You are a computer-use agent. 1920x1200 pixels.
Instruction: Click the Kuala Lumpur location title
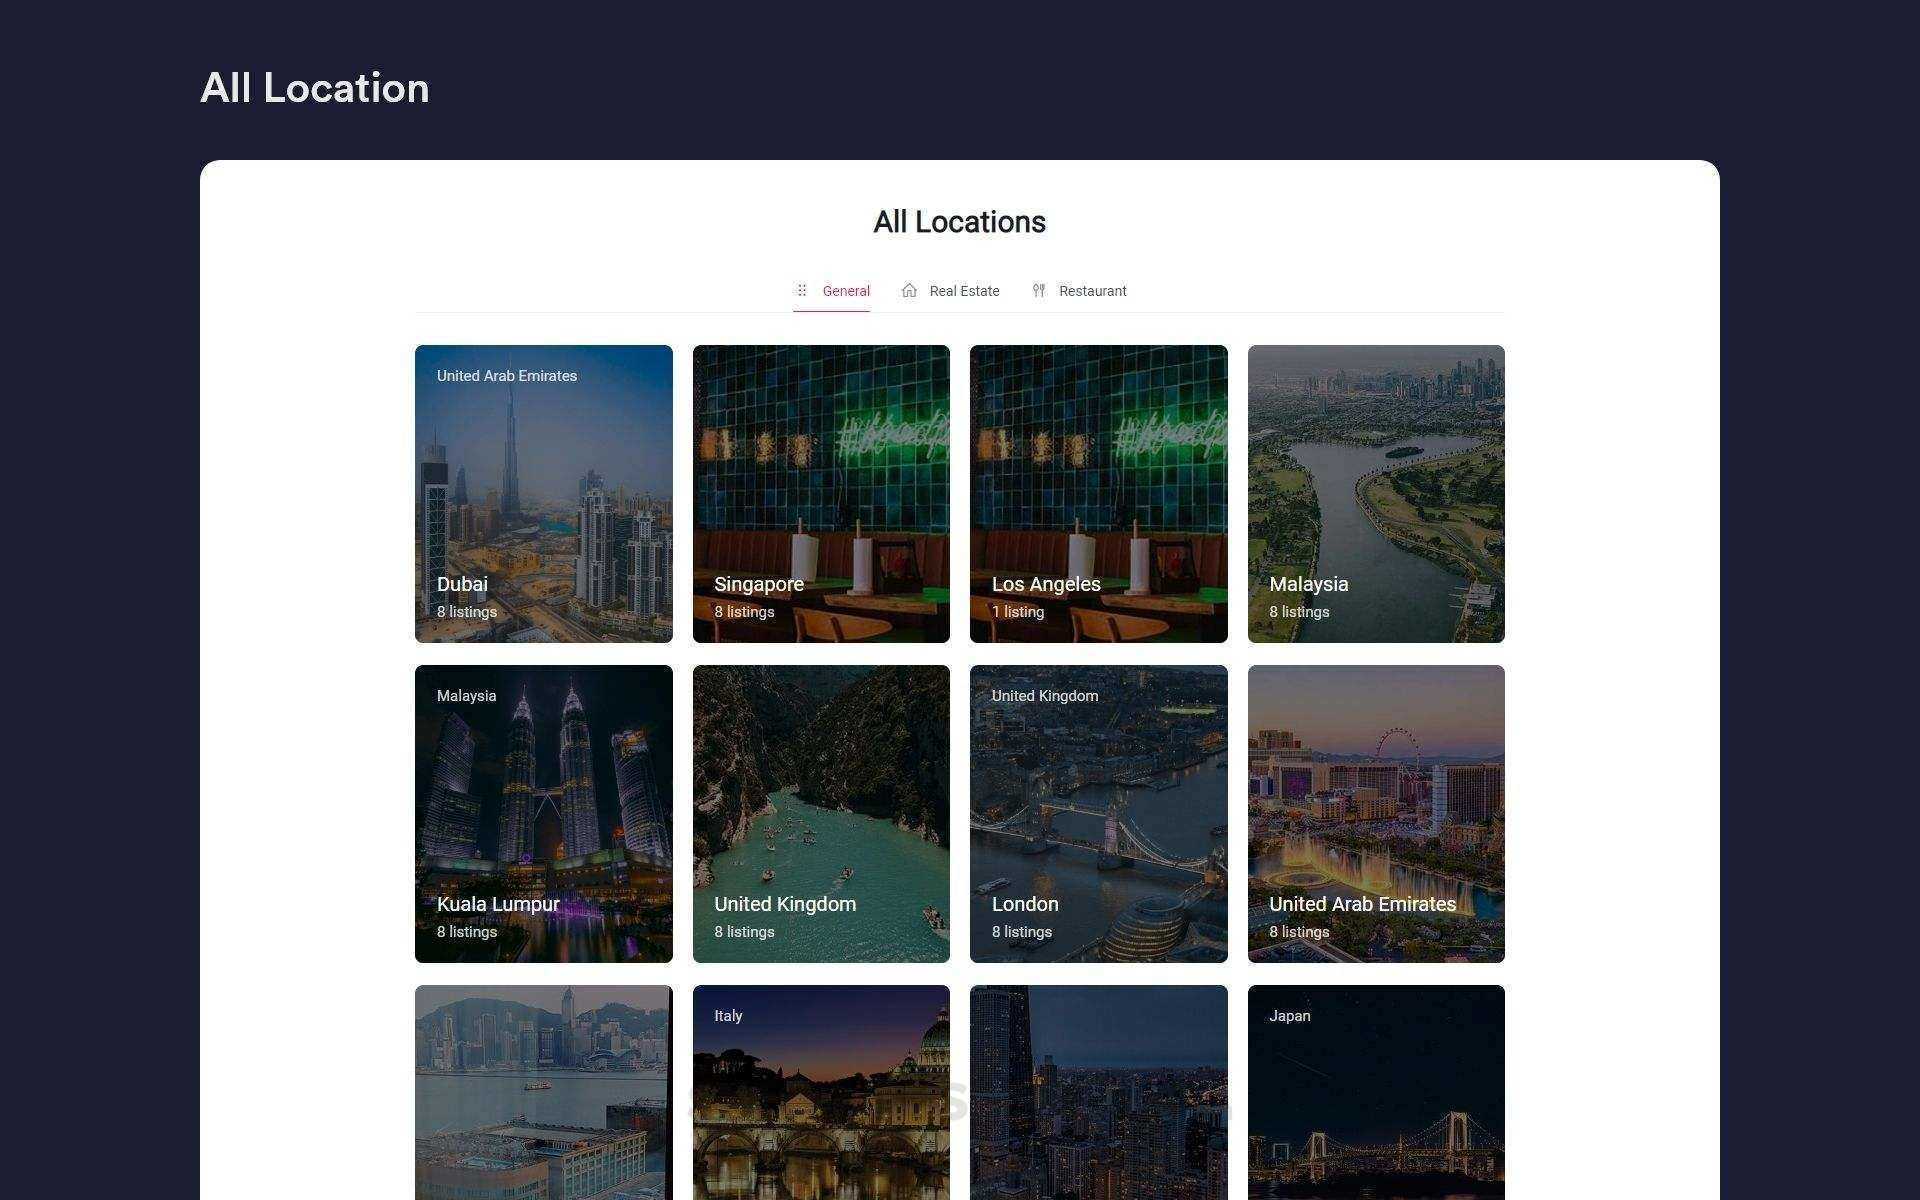point(498,904)
